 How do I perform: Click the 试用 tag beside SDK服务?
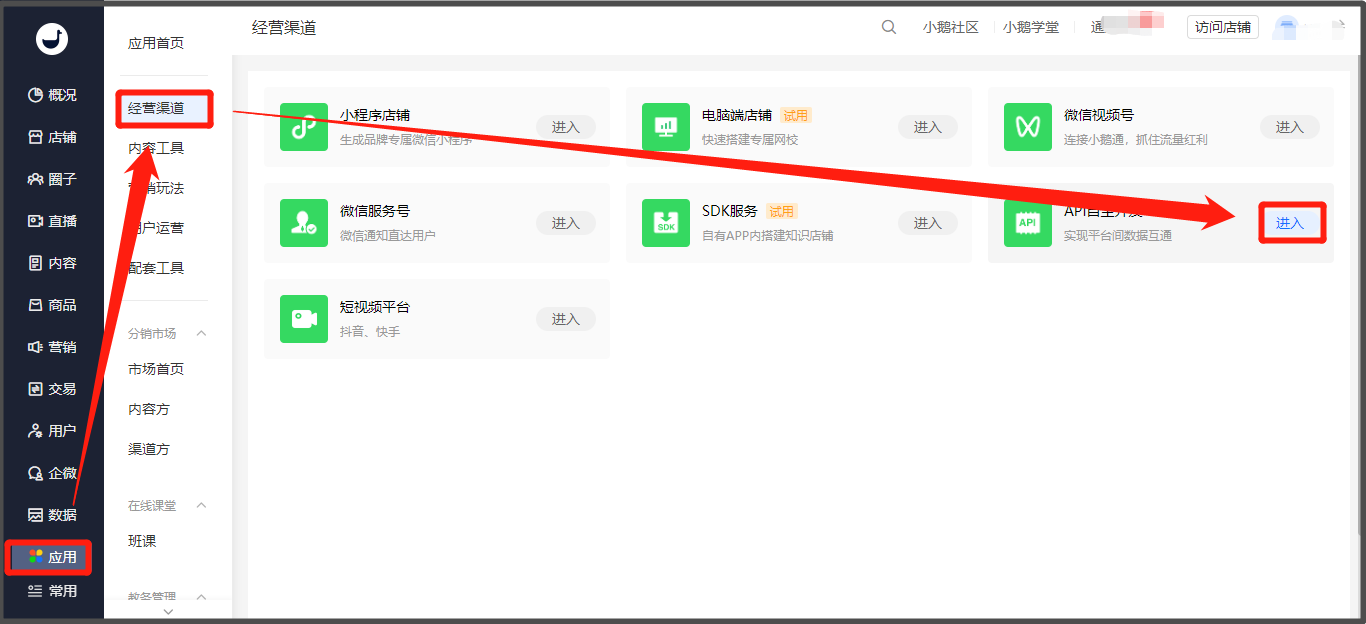[781, 211]
